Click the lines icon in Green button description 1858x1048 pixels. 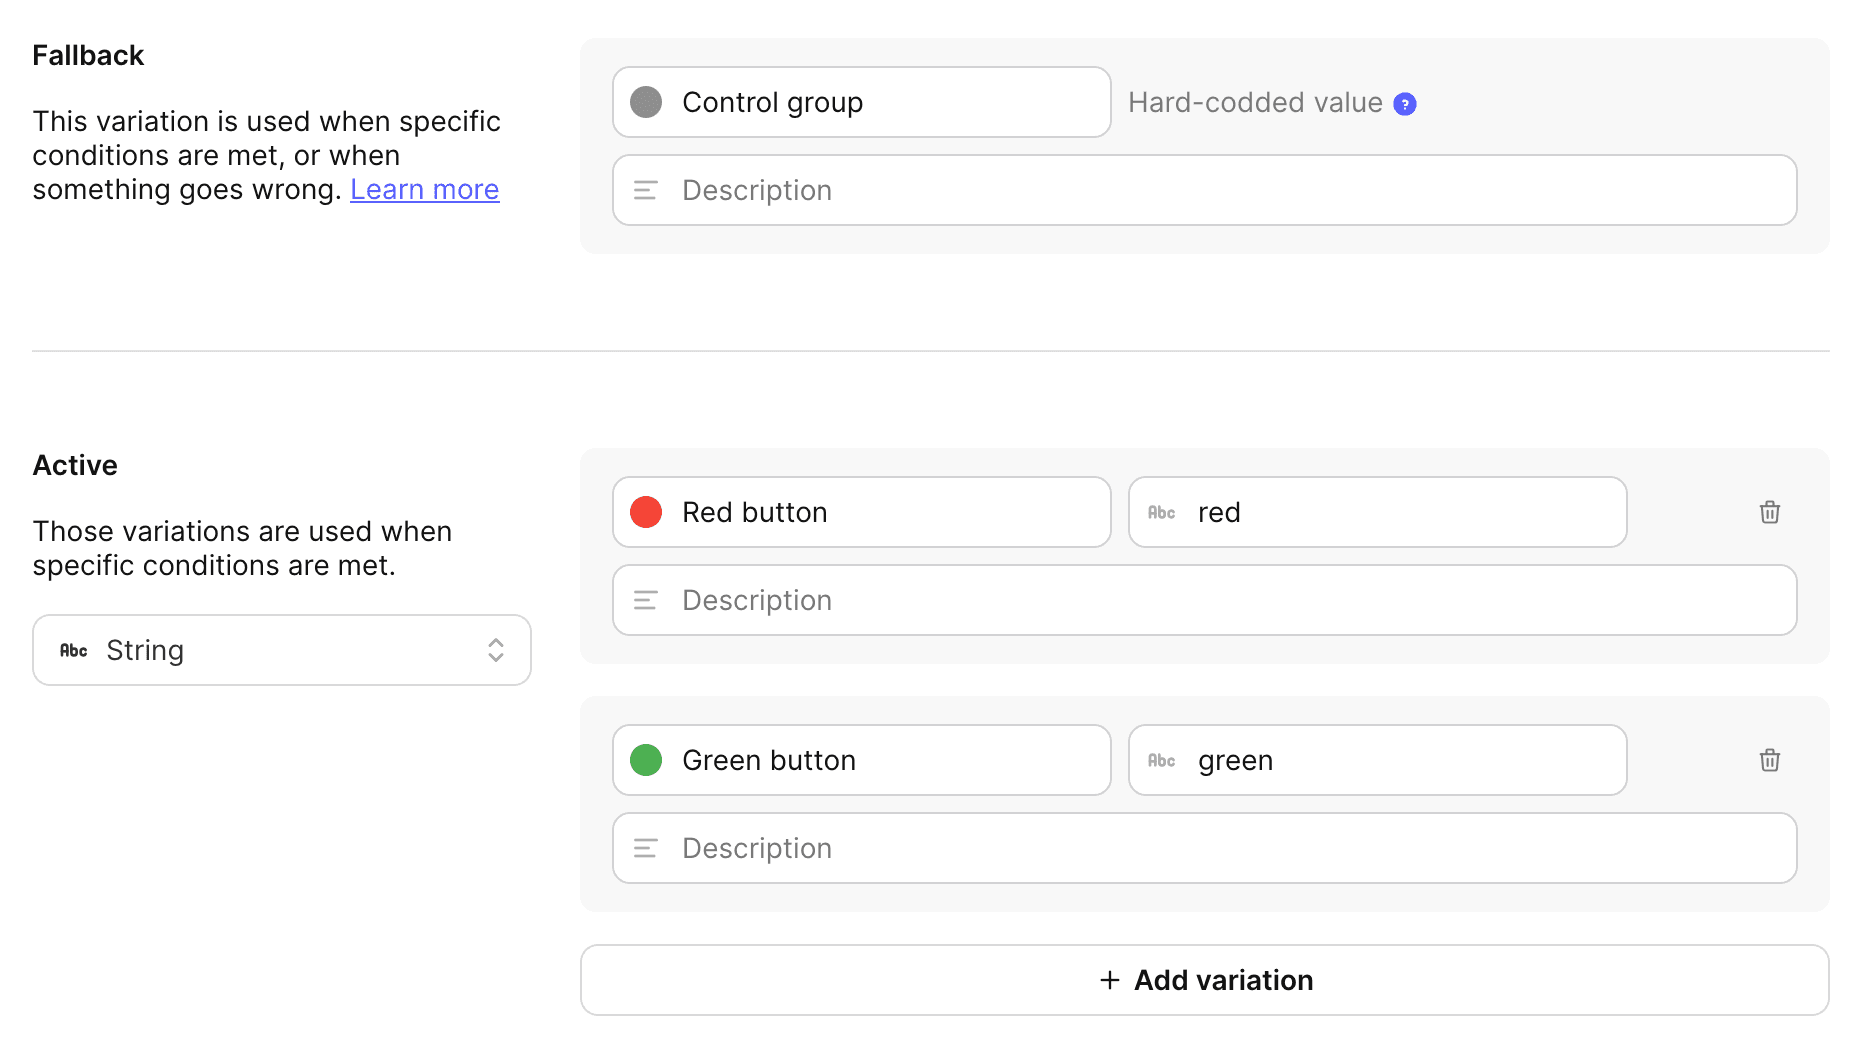pos(645,848)
